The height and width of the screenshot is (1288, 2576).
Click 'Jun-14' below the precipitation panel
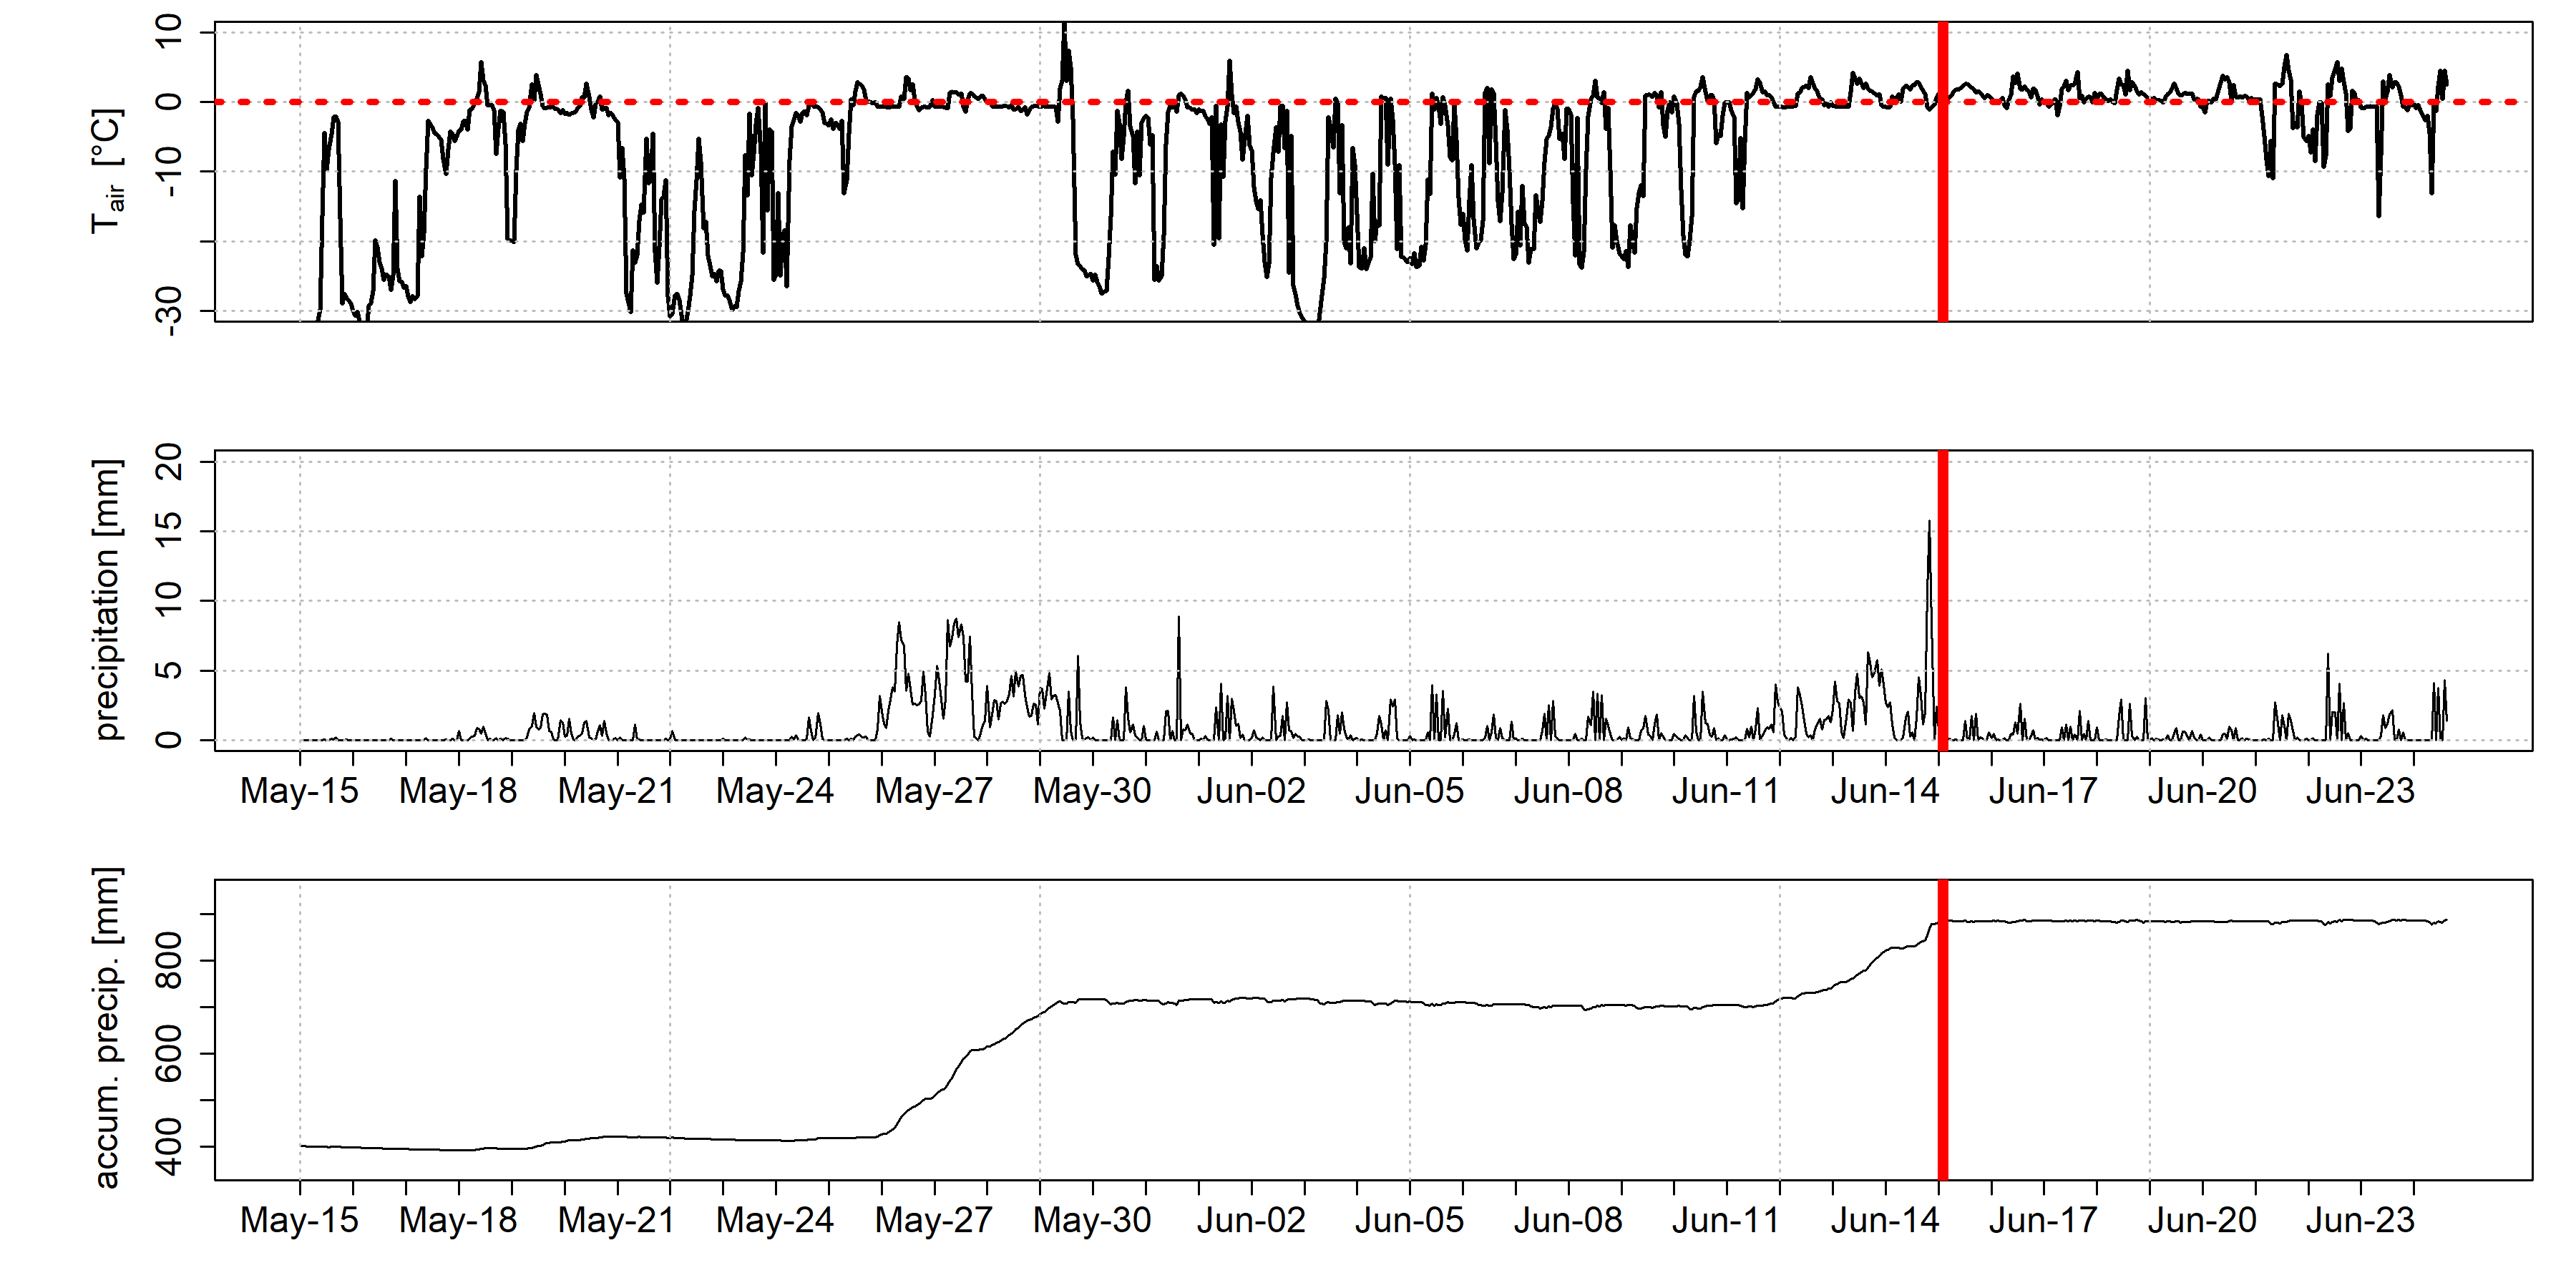[x=1885, y=791]
